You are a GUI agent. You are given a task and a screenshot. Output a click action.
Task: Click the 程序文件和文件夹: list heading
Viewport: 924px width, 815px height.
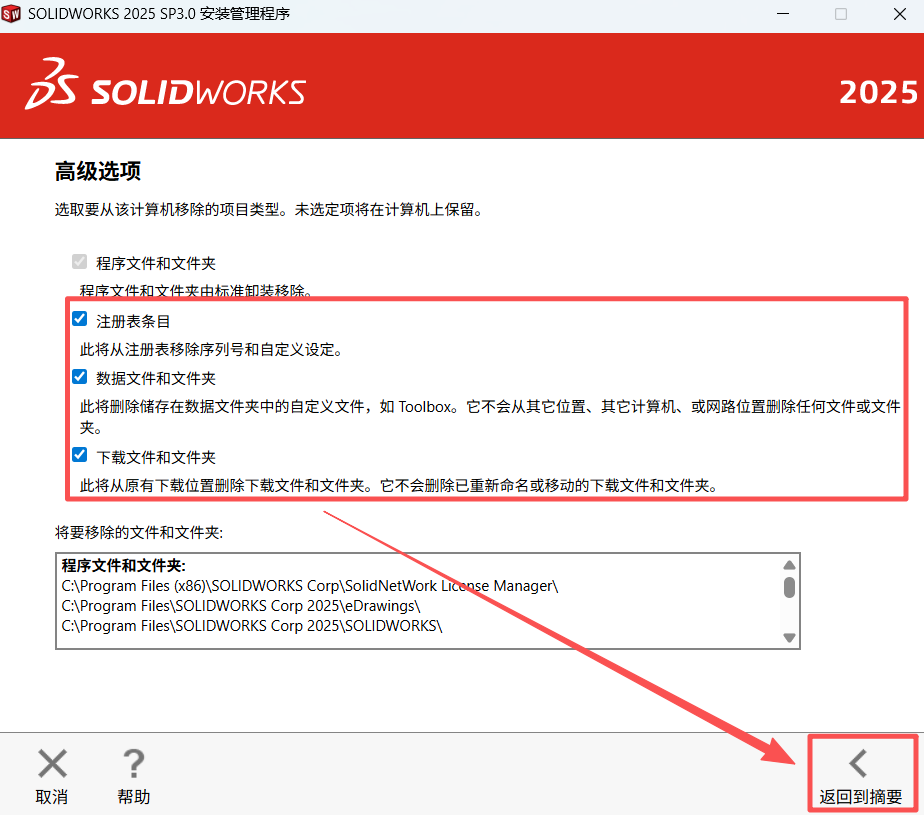coord(123,566)
